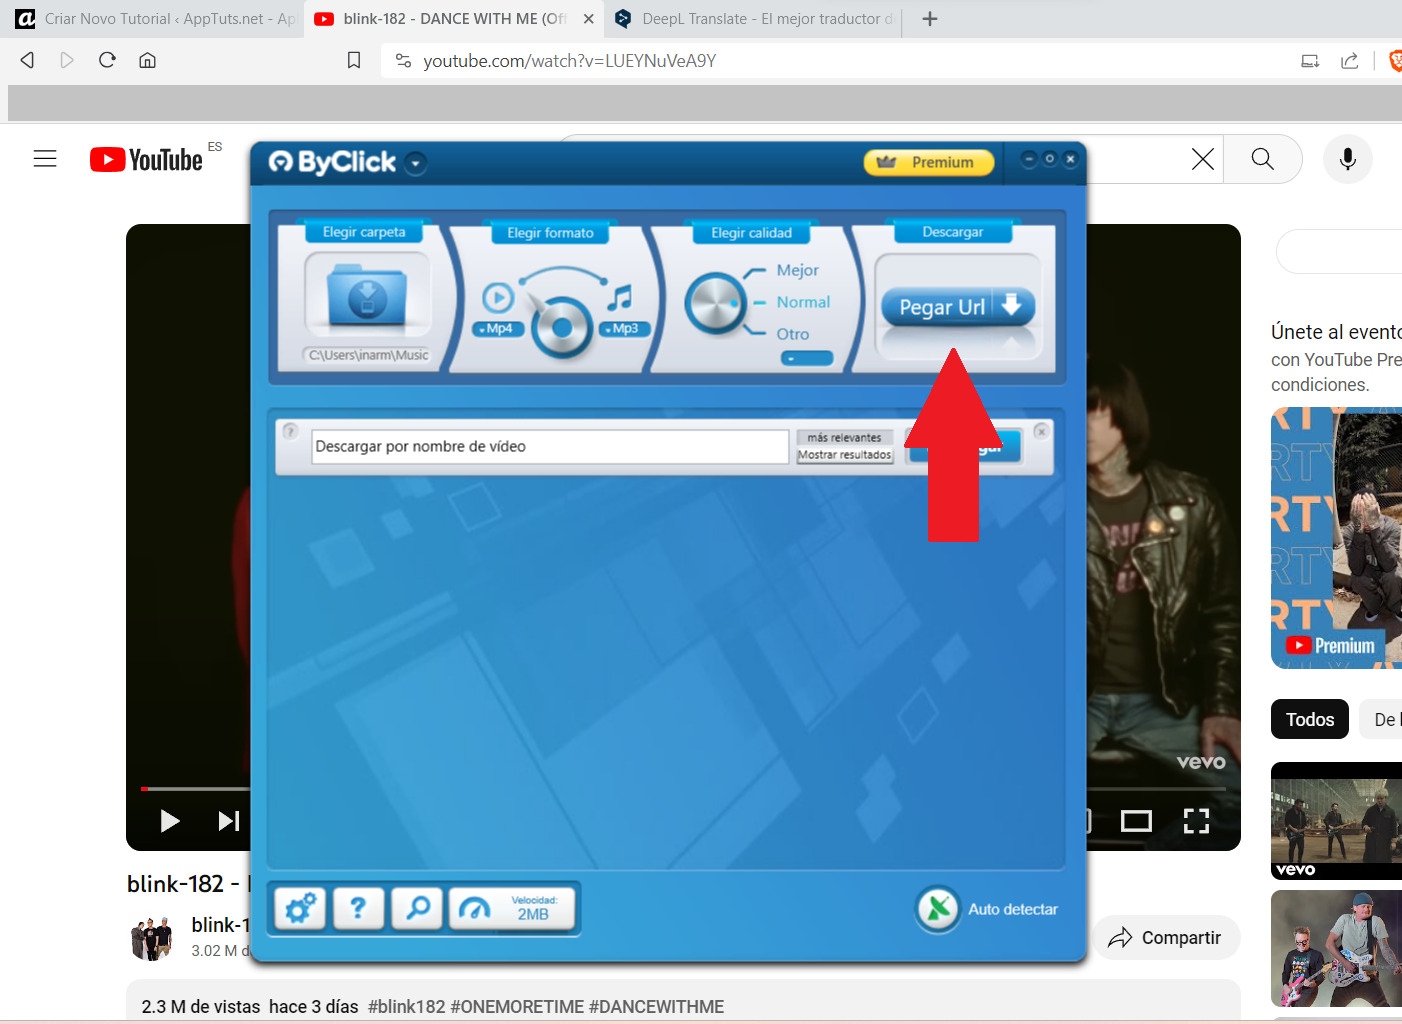
Task: Click the crown Premium button in ByClick
Action: coord(929,162)
